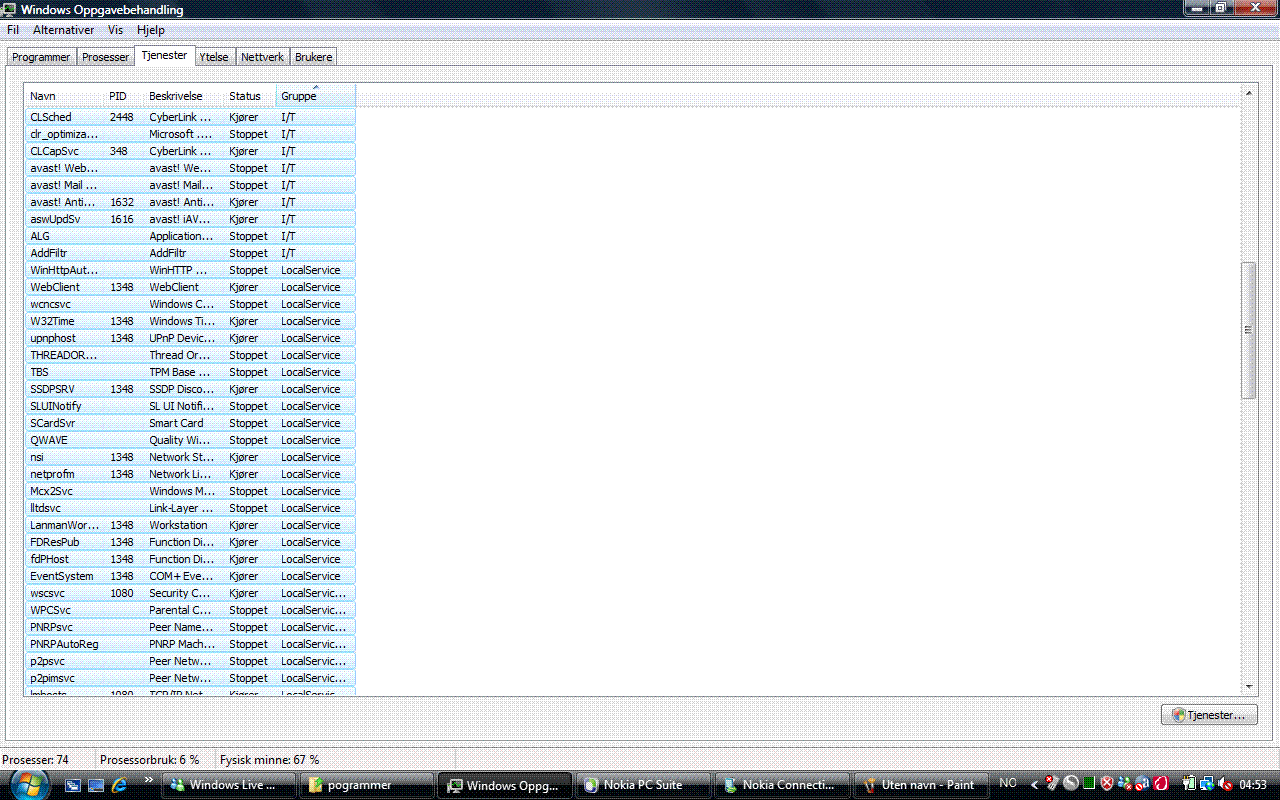Screen dimensions: 1280x800
Task: Select the QWAVE service row
Action: point(190,440)
